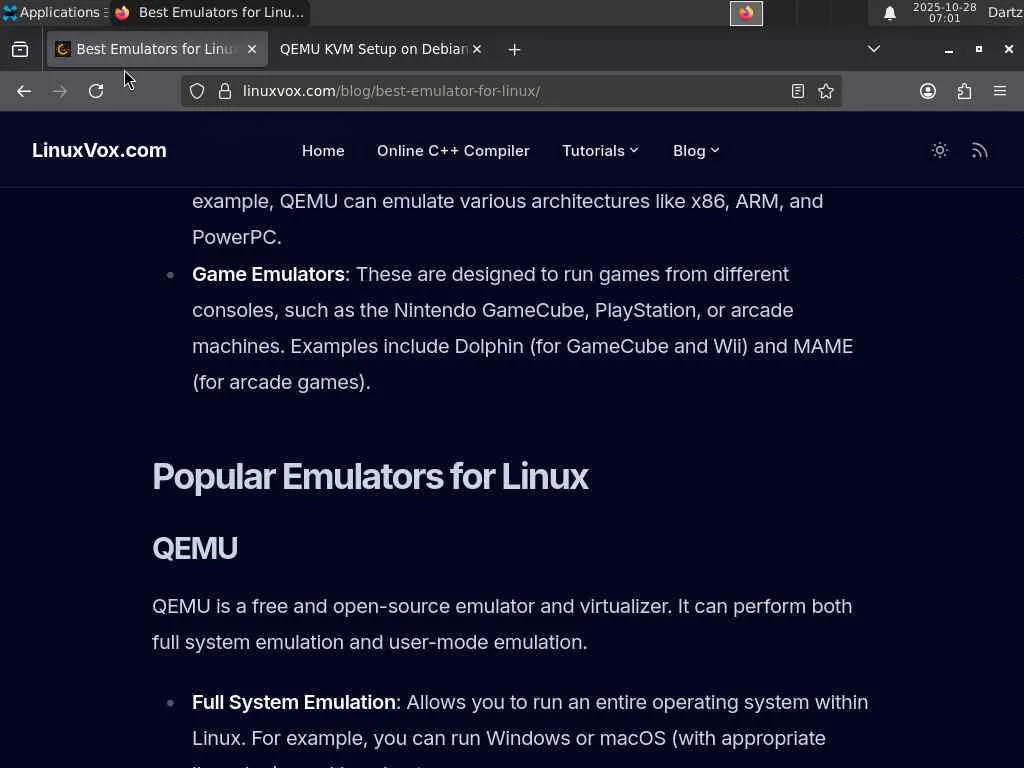Click the QEMU section heading

[x=195, y=549]
